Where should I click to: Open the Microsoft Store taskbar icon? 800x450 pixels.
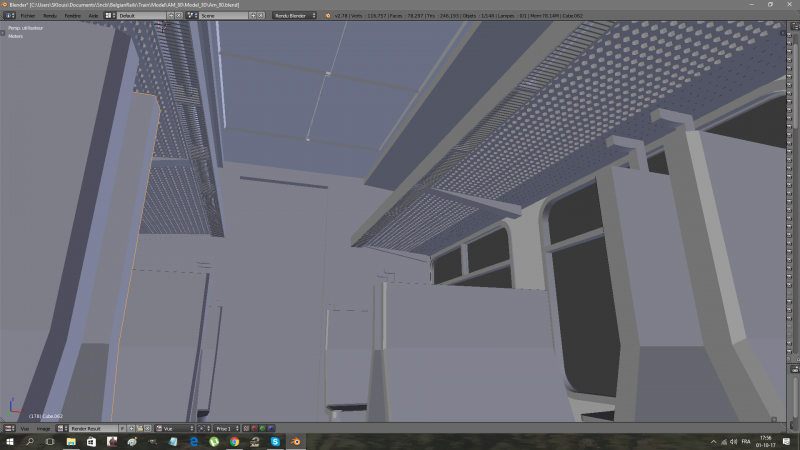point(91,442)
